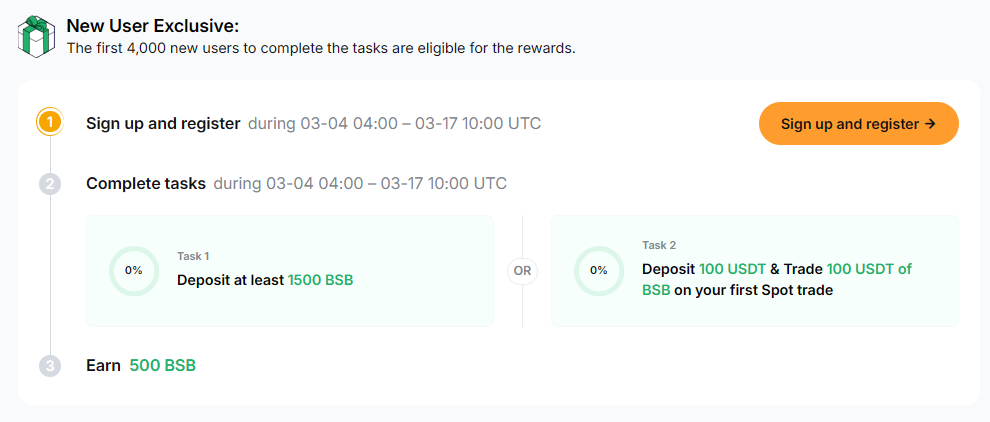Click the OR divider badge
The image size is (990, 422).
click(x=522, y=270)
